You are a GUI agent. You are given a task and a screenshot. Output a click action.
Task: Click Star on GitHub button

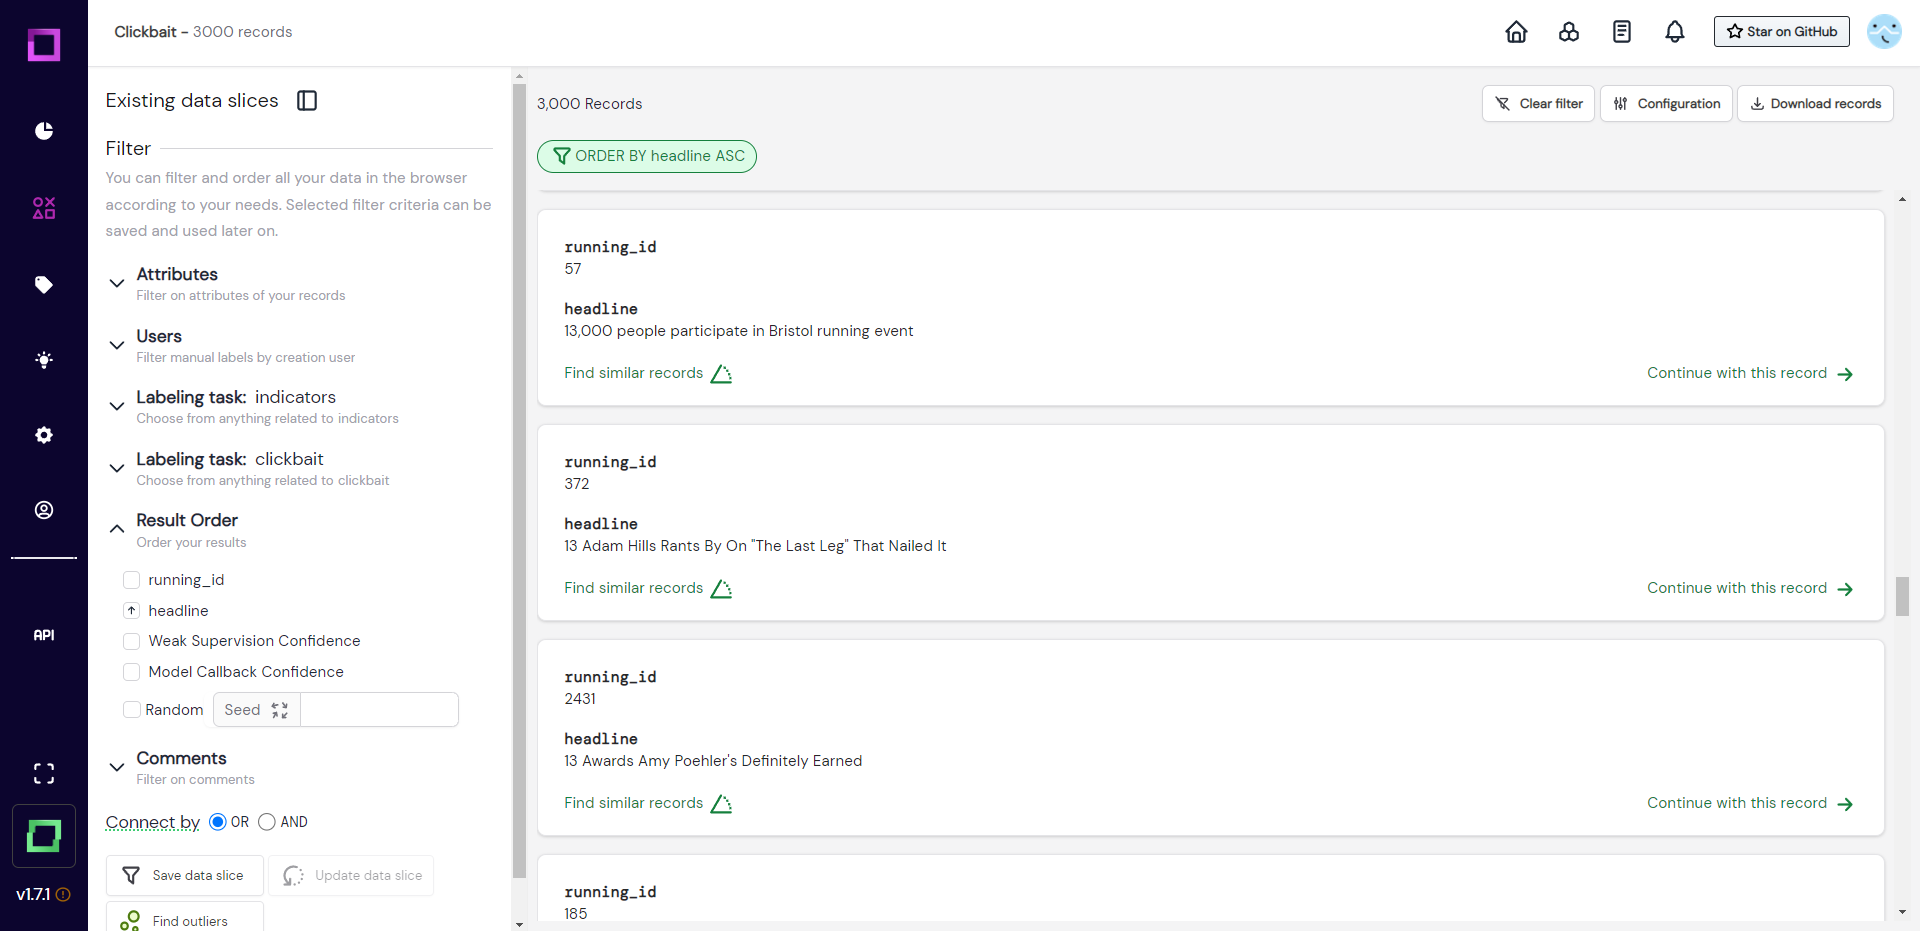click(1782, 32)
